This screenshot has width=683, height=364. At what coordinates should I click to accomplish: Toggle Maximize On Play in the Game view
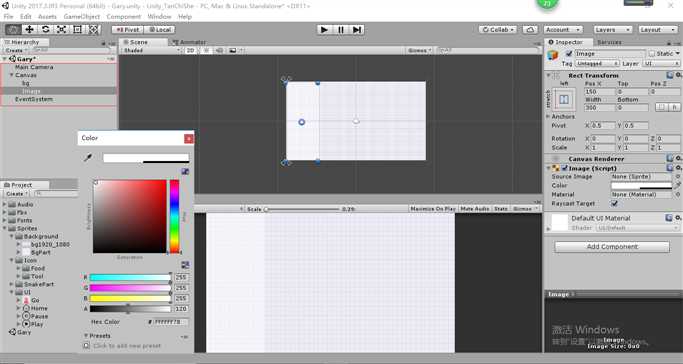coord(433,209)
